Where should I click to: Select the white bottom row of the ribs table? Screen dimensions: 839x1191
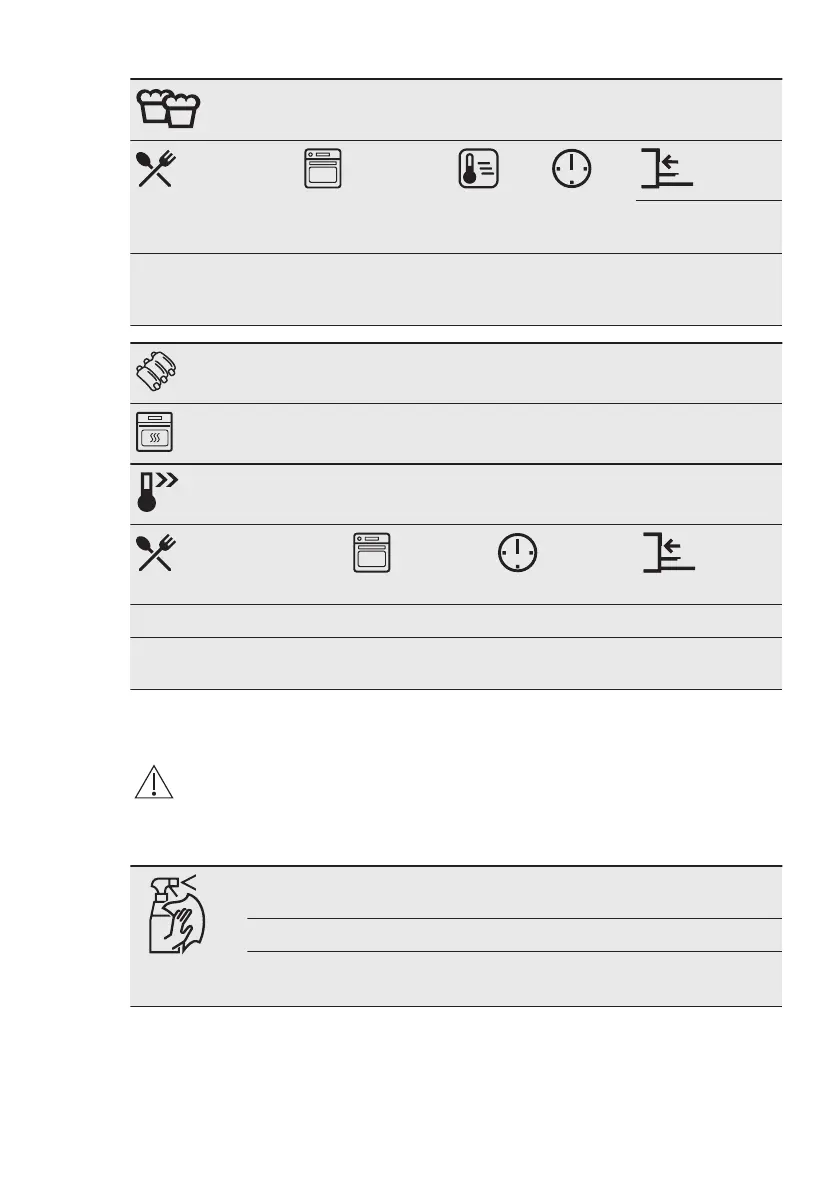click(x=456, y=664)
